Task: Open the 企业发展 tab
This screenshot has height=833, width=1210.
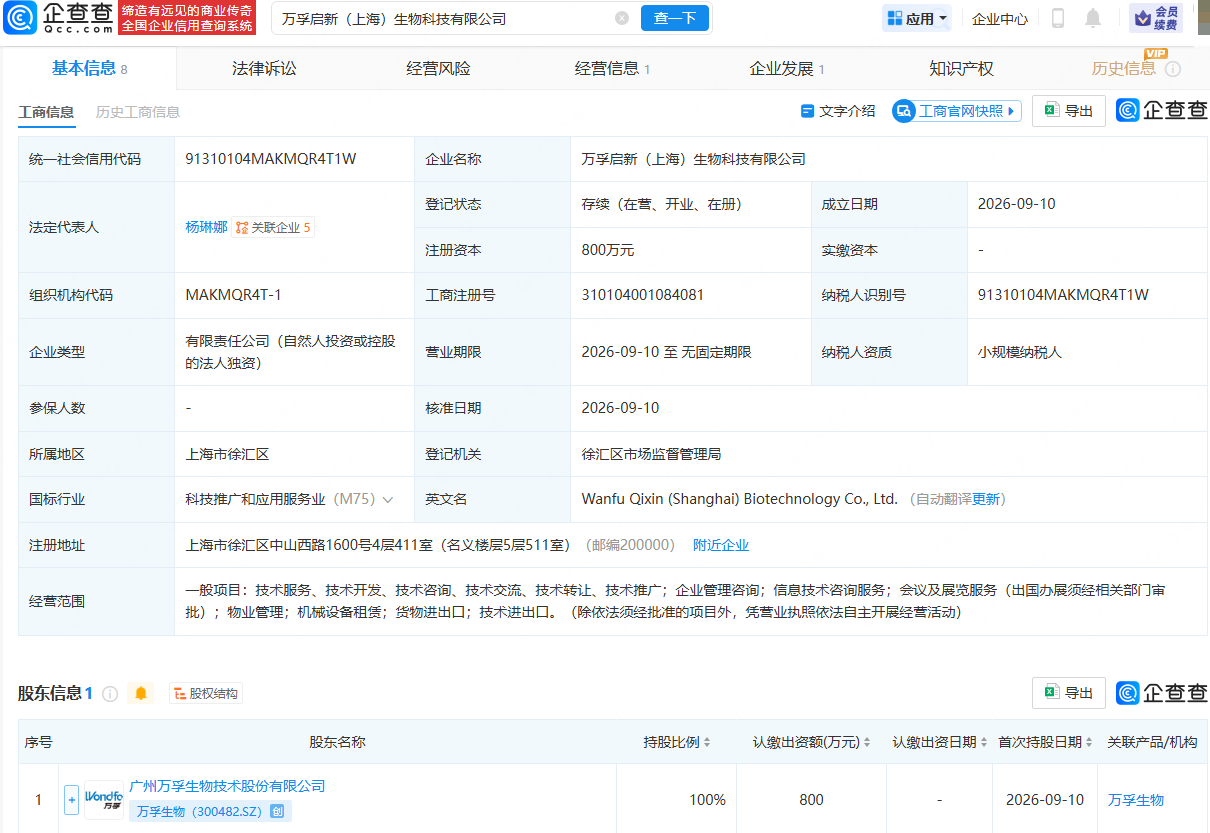Action: click(x=787, y=68)
